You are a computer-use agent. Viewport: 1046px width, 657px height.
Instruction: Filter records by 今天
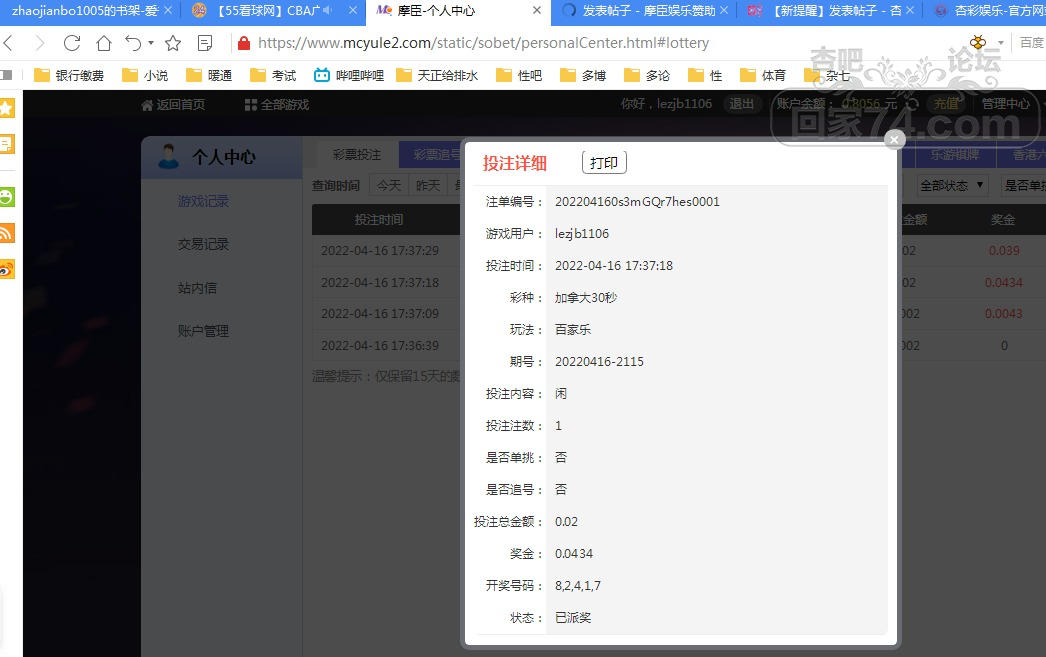pos(389,185)
